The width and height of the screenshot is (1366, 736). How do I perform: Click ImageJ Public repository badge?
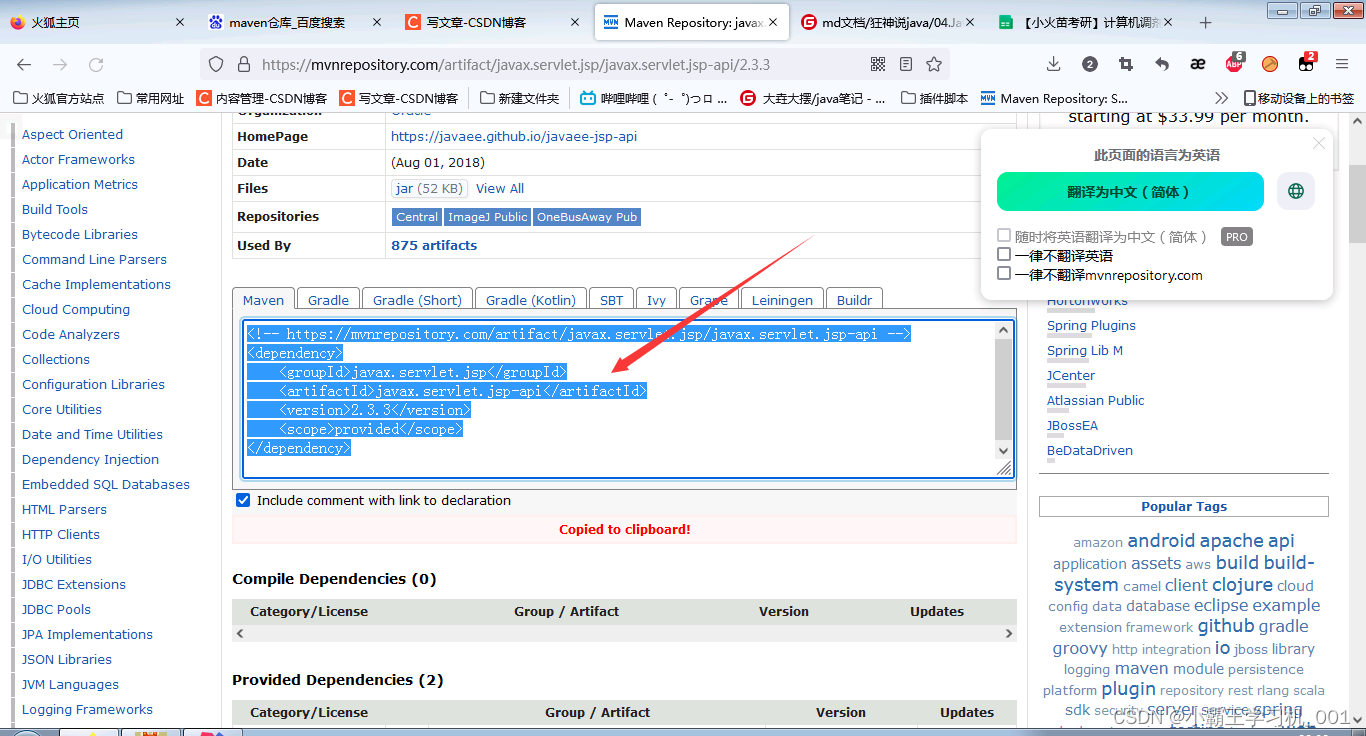[487, 217]
